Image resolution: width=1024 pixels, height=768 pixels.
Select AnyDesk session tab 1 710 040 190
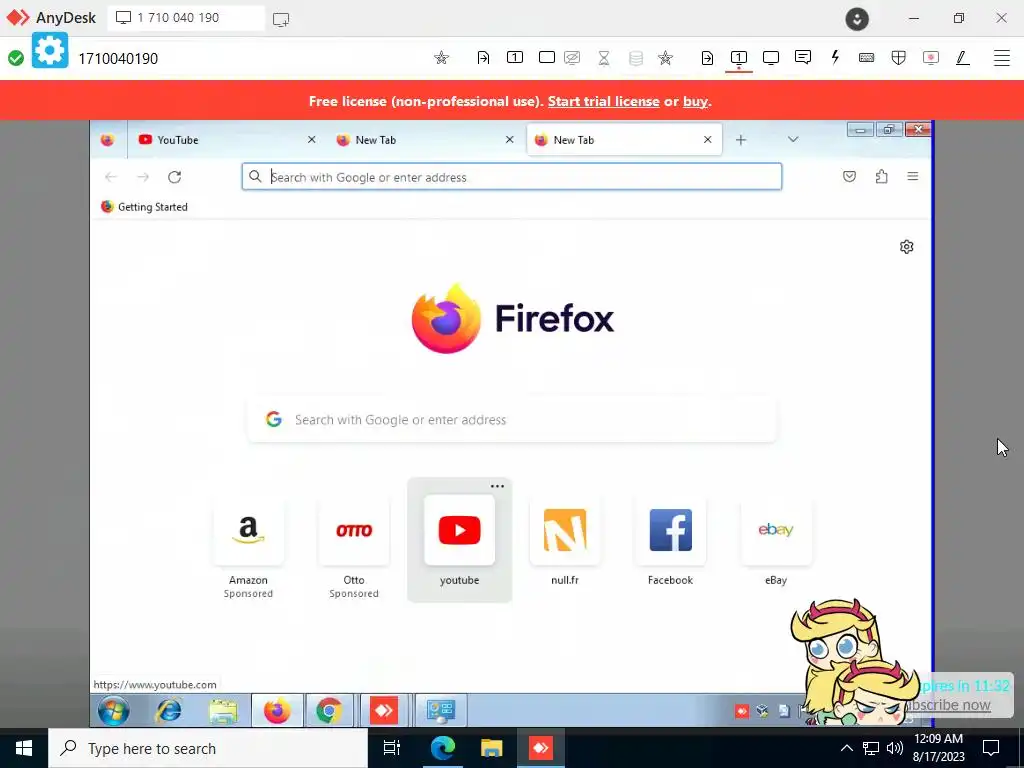[x=185, y=18]
